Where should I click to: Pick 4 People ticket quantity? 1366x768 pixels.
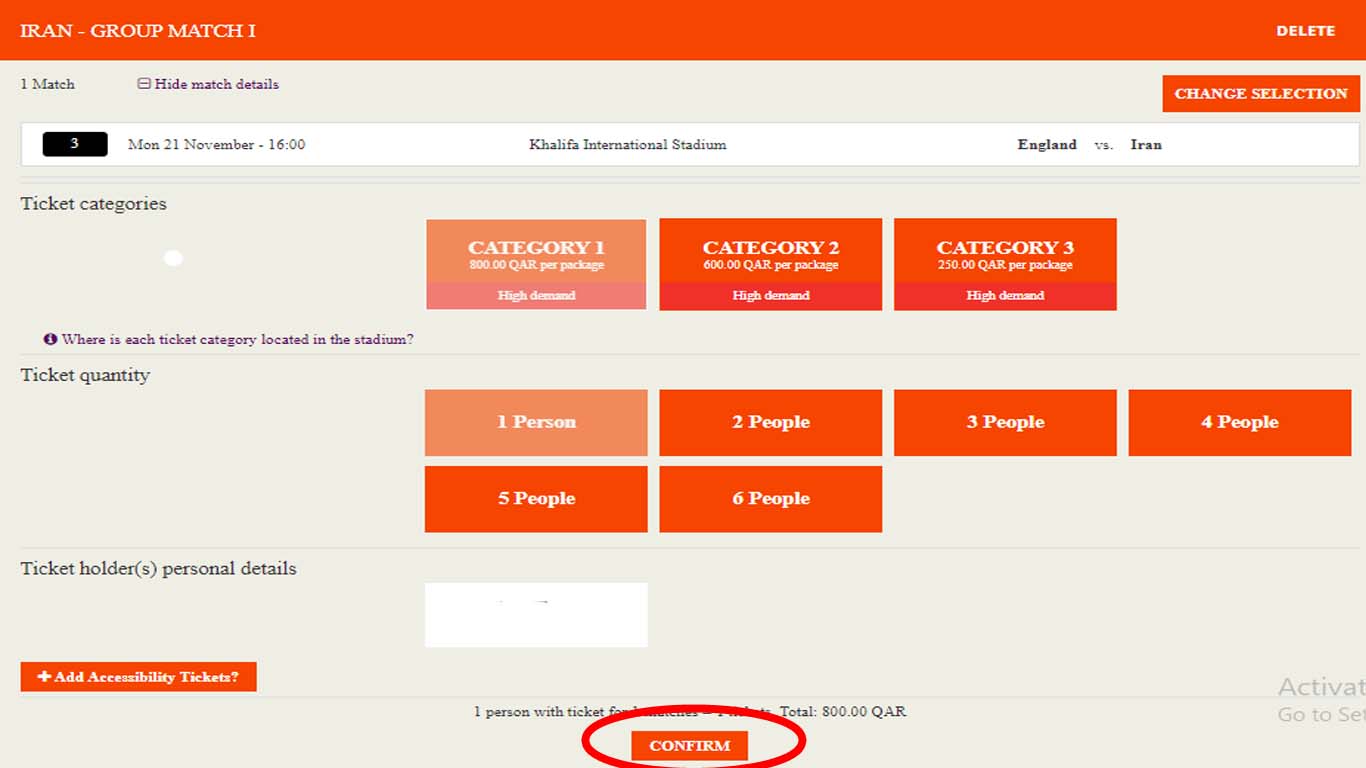click(x=1239, y=422)
